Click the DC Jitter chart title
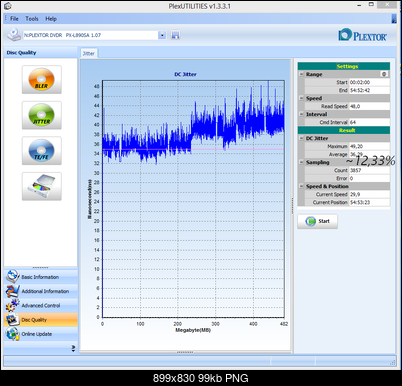This screenshot has height=386, width=402. click(185, 74)
